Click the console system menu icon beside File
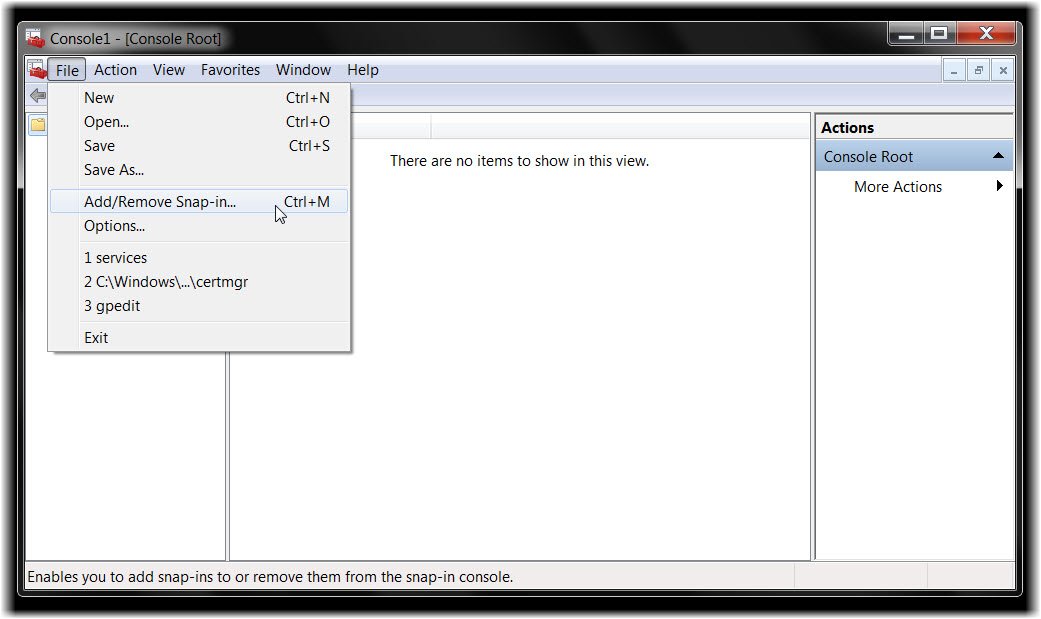 coord(37,69)
